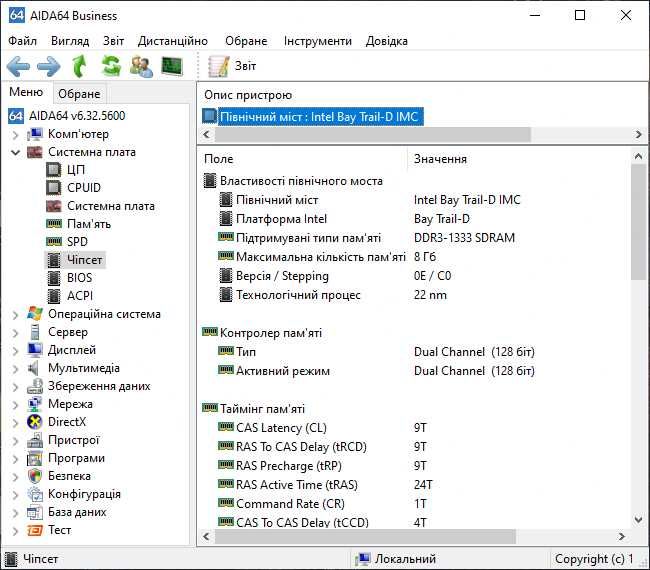650x570 pixels.
Task: Click the Звіт toolbar button label
Action: [245, 66]
